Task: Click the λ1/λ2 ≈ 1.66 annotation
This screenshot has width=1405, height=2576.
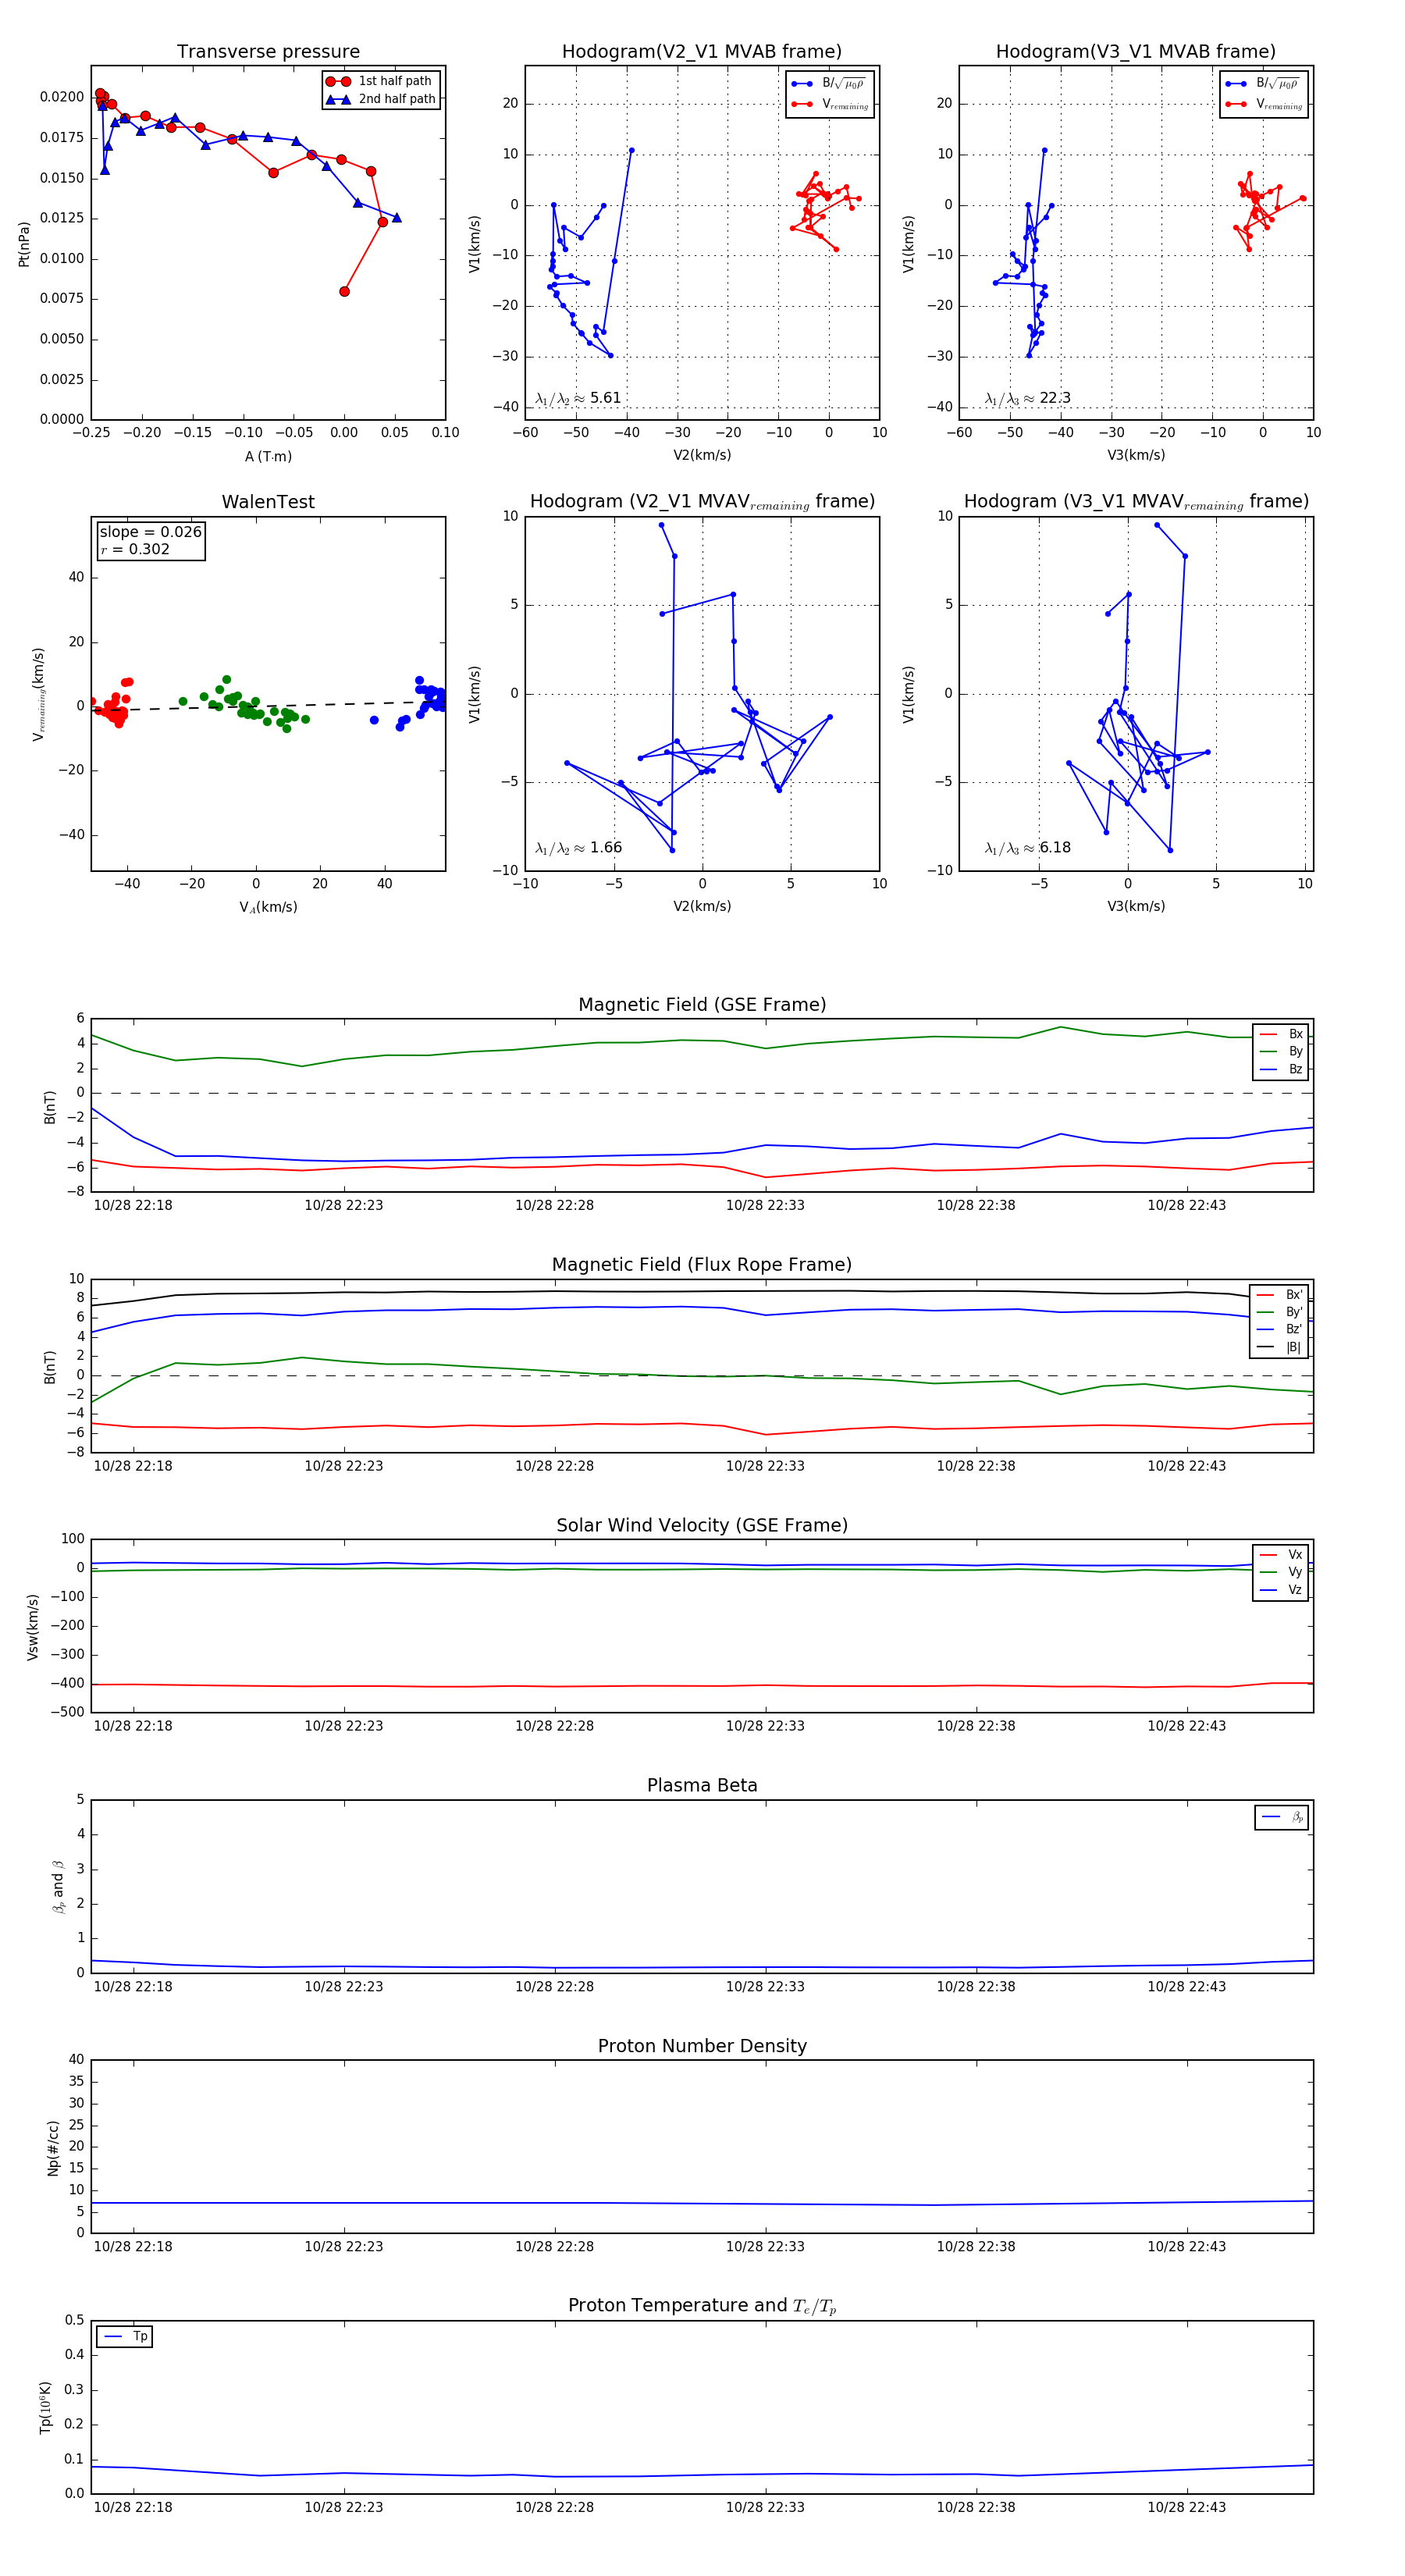Action: pos(578,848)
